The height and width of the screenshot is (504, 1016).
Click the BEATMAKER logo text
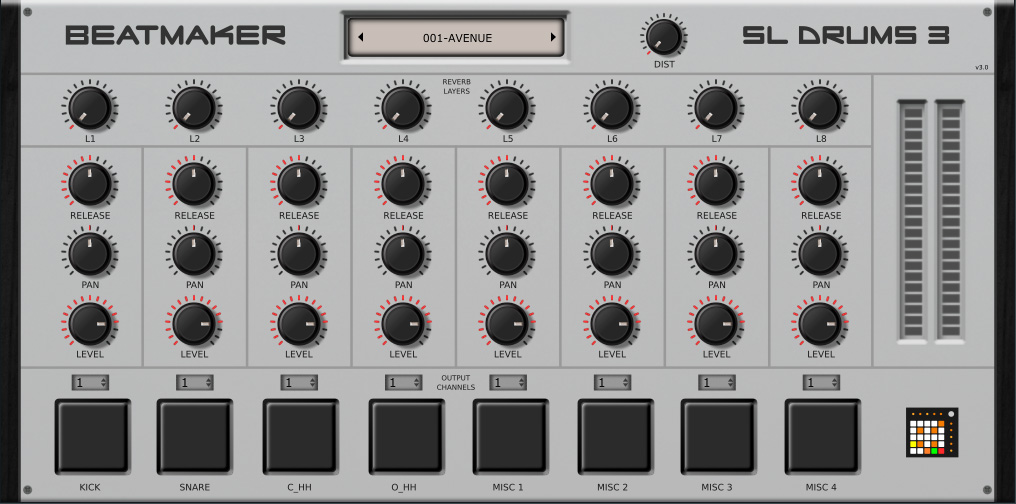[x=176, y=36]
